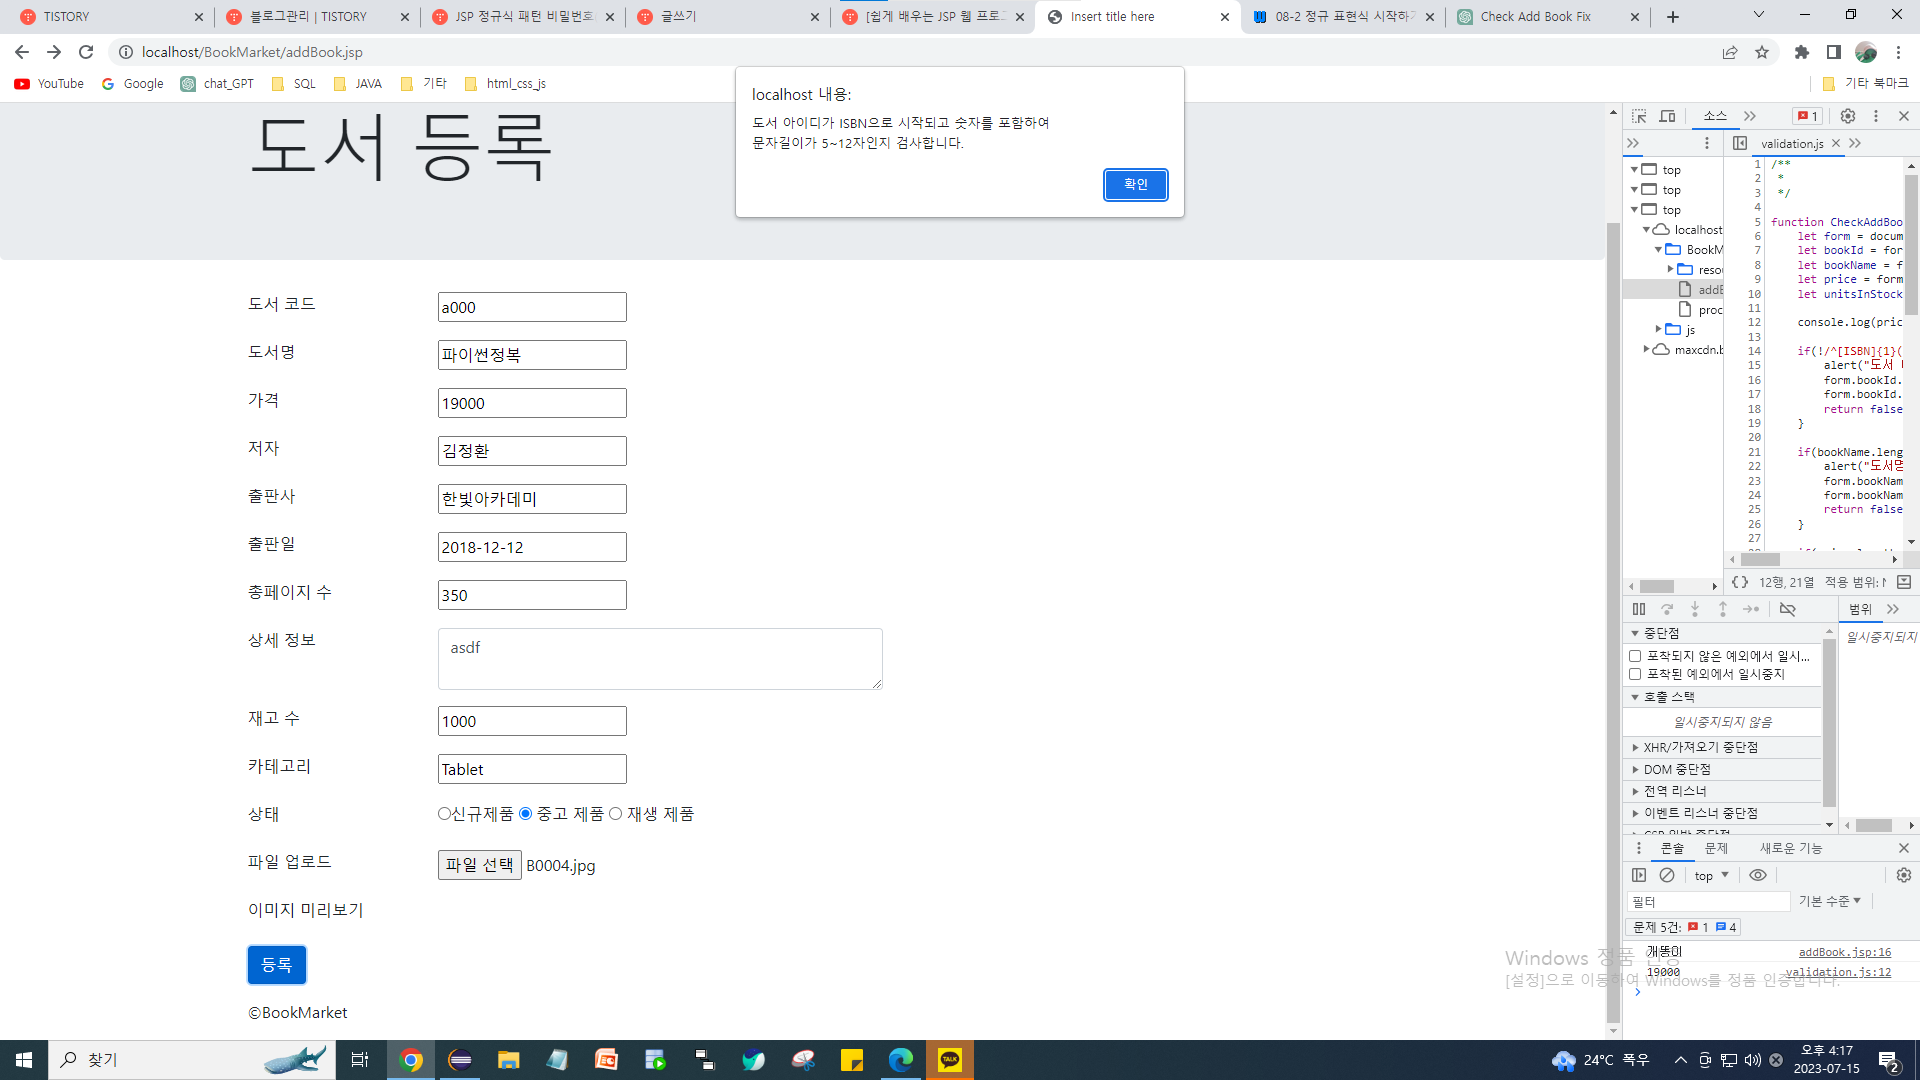Open the validation.js:12 console source link
Screen dimensions: 1920x1080
click(x=1838, y=972)
